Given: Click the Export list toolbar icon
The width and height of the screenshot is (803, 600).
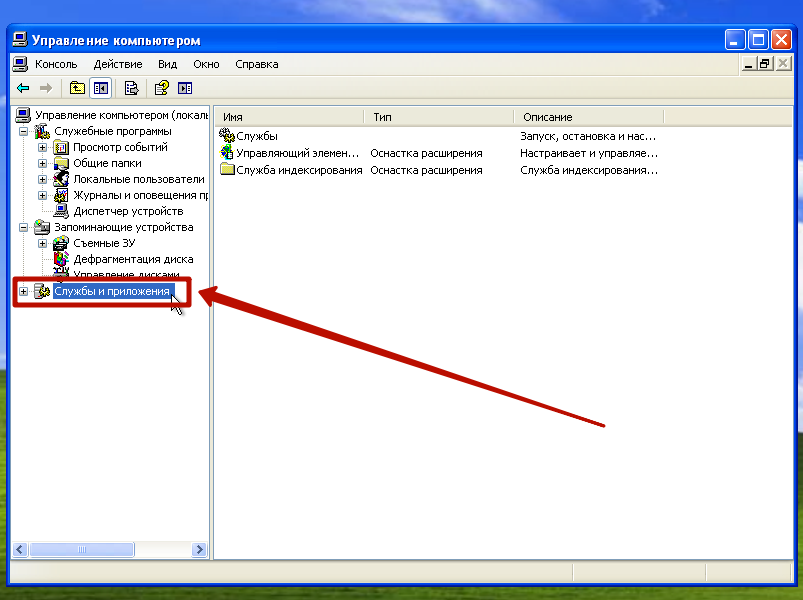Looking at the screenshot, I should click(131, 88).
